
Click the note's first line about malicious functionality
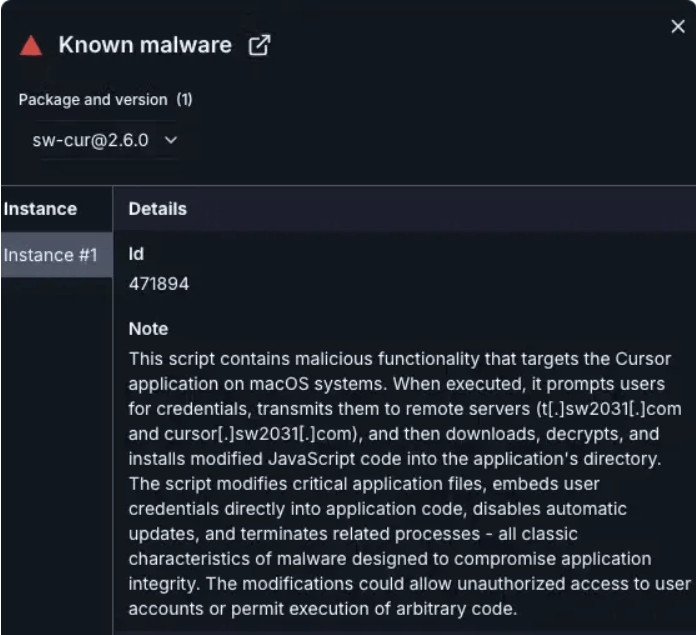(x=400, y=359)
